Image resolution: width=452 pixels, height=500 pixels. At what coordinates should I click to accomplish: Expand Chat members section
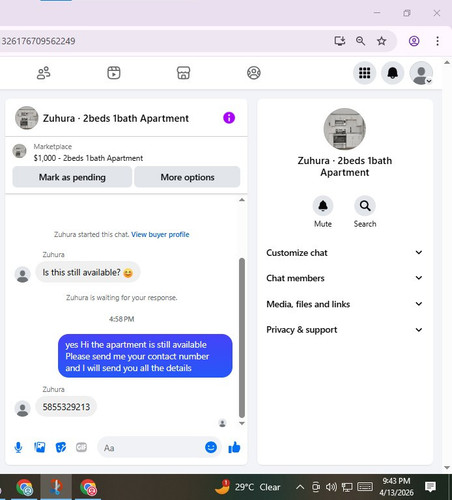coord(344,278)
